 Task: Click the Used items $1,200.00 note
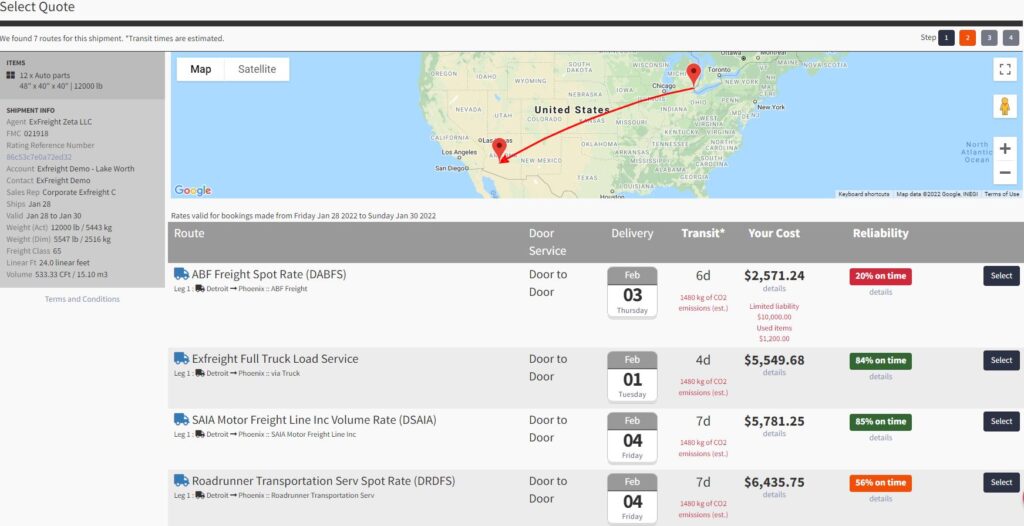coord(774,333)
